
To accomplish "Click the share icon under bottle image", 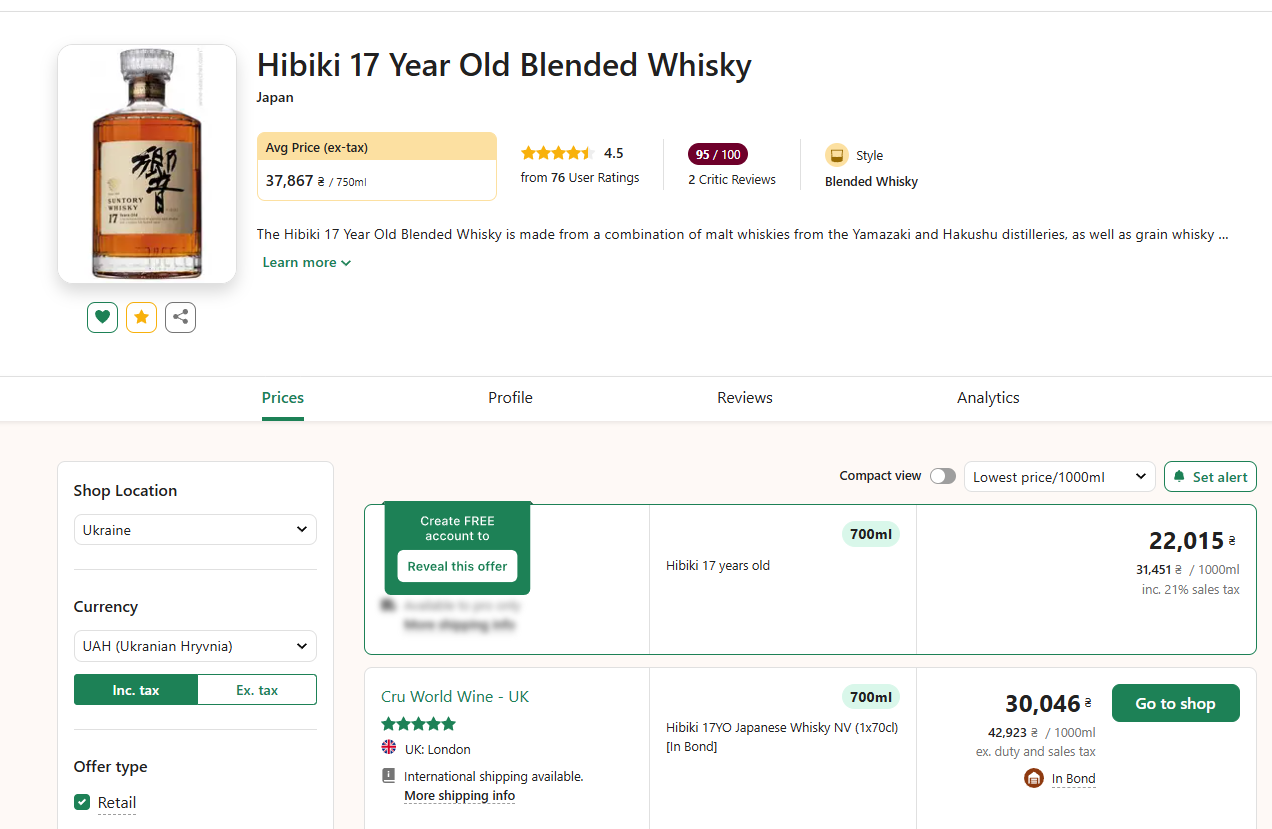I will 180,317.
